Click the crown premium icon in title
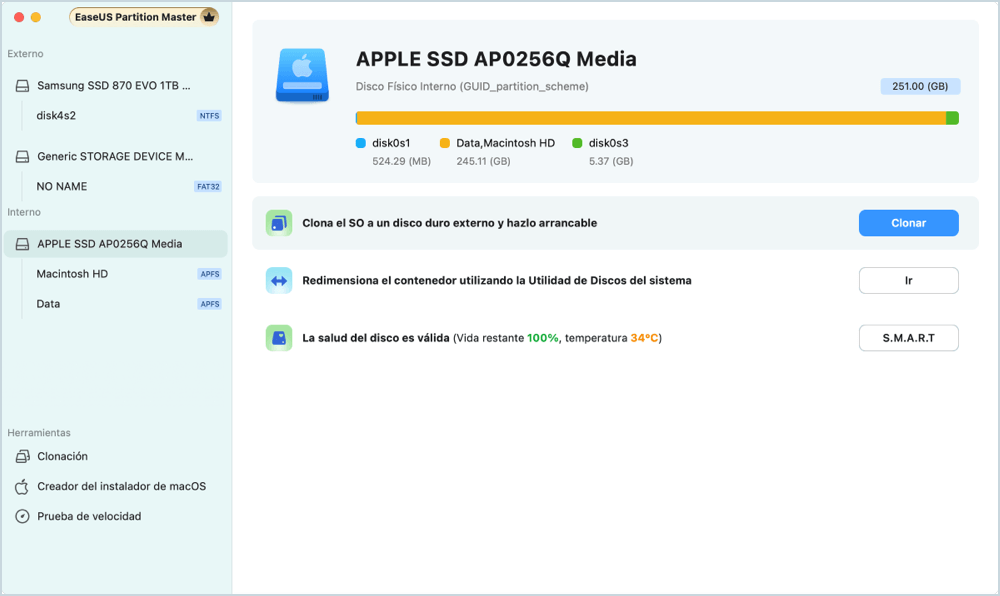1000x596 pixels. (x=209, y=17)
